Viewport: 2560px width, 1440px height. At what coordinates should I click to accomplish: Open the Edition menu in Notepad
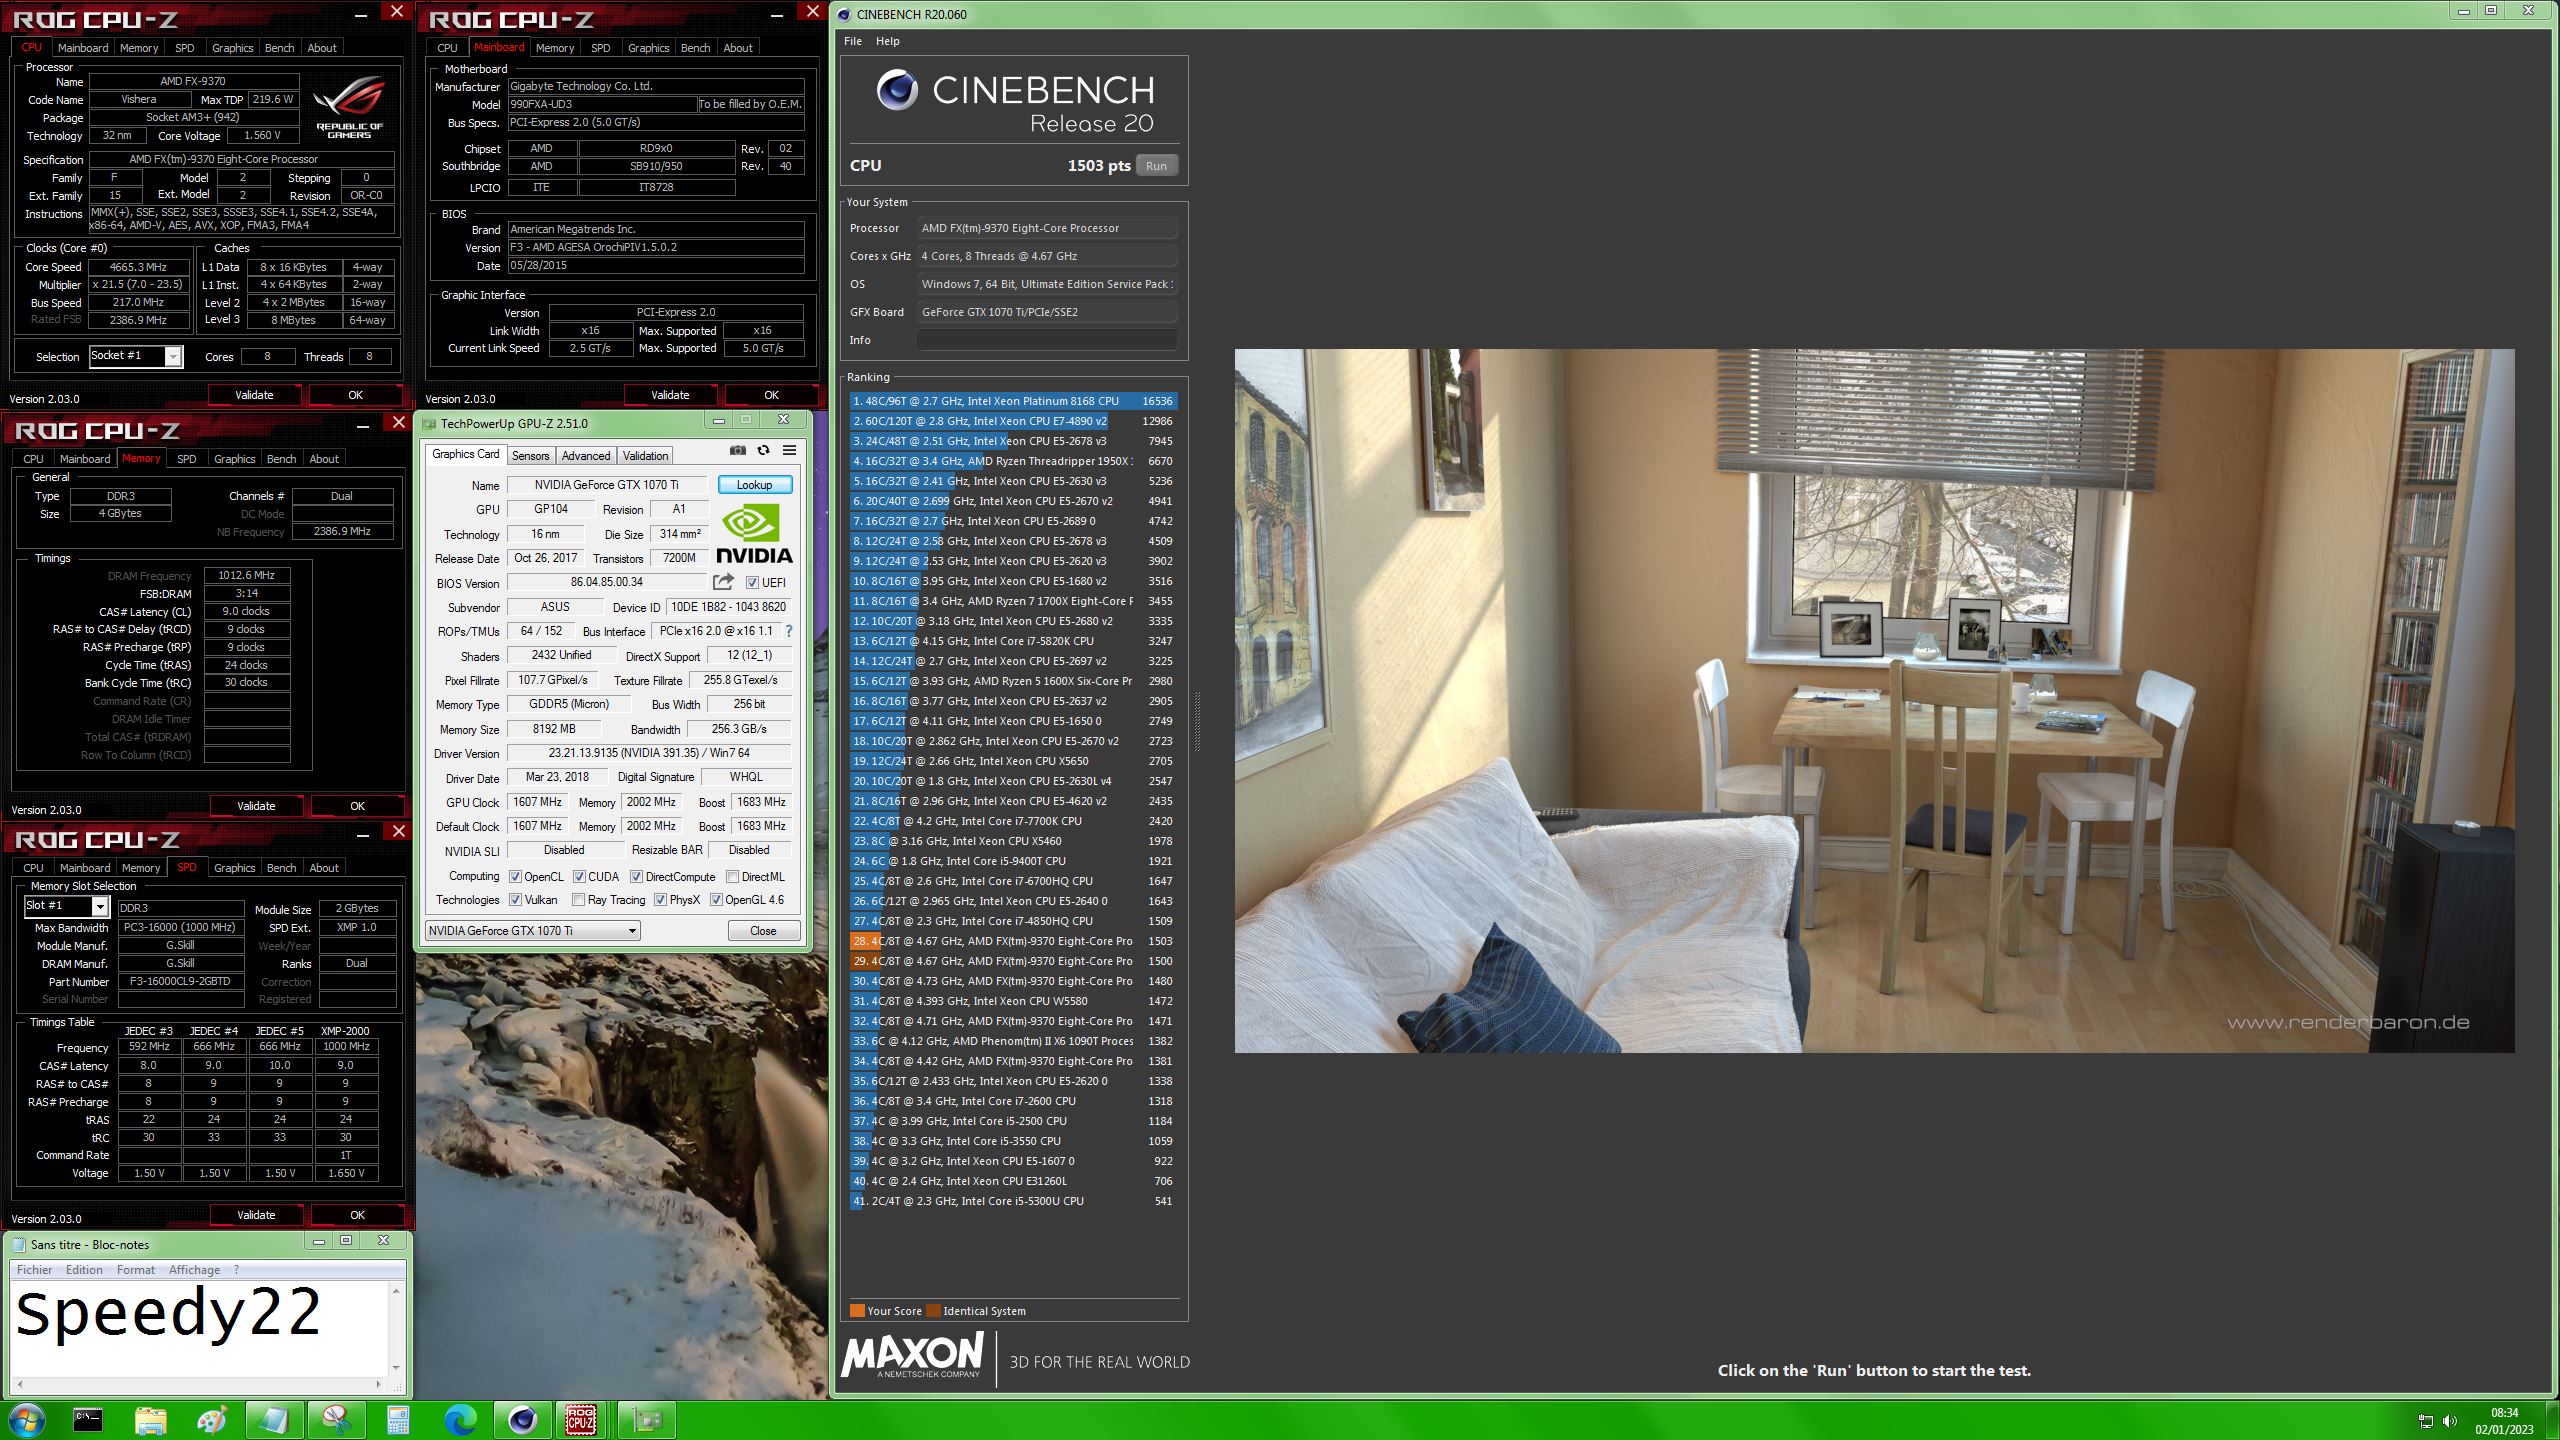(84, 1270)
